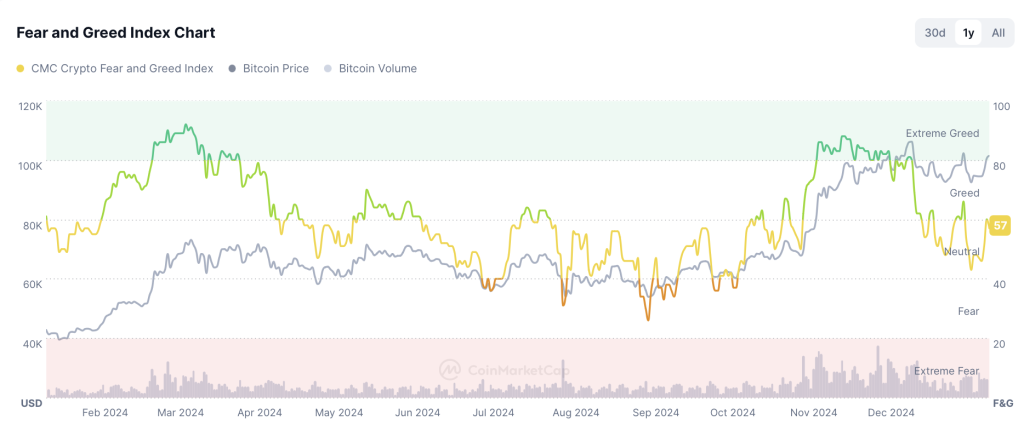Click the 120K price axis label
Screen dimensions: 1024x437
(x=30, y=106)
